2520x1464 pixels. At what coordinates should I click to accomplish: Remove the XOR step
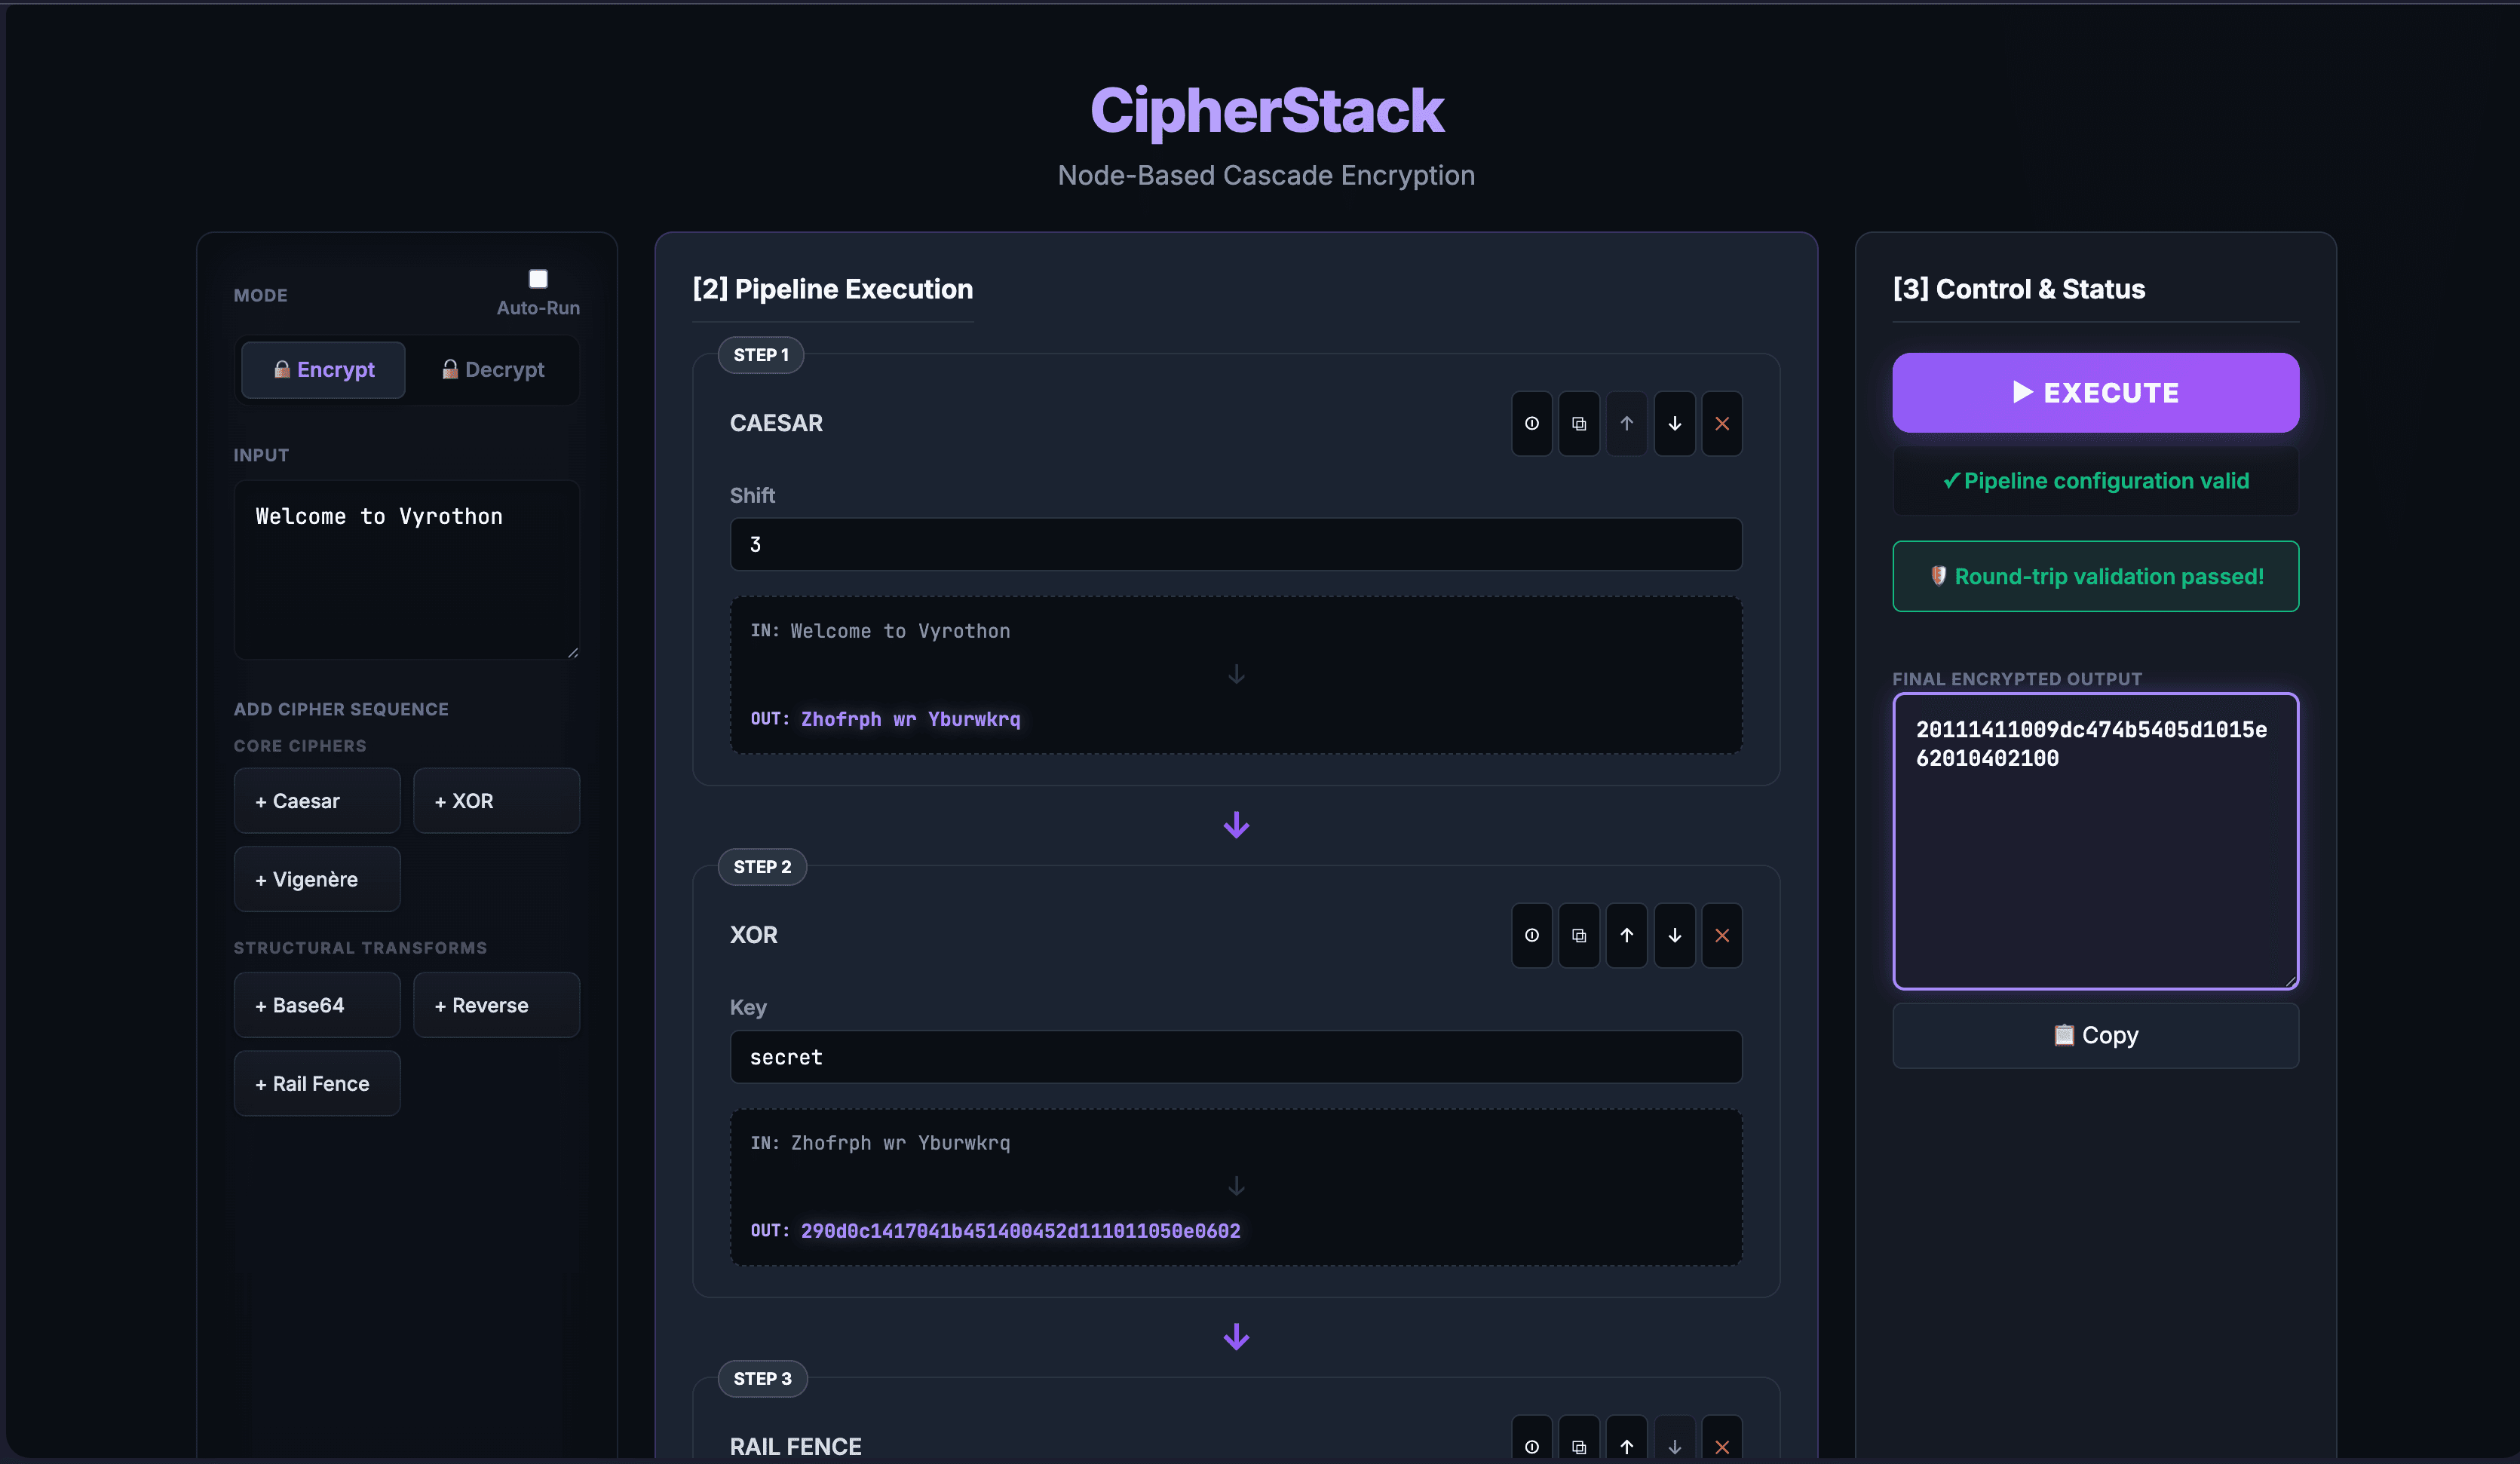tap(1722, 936)
